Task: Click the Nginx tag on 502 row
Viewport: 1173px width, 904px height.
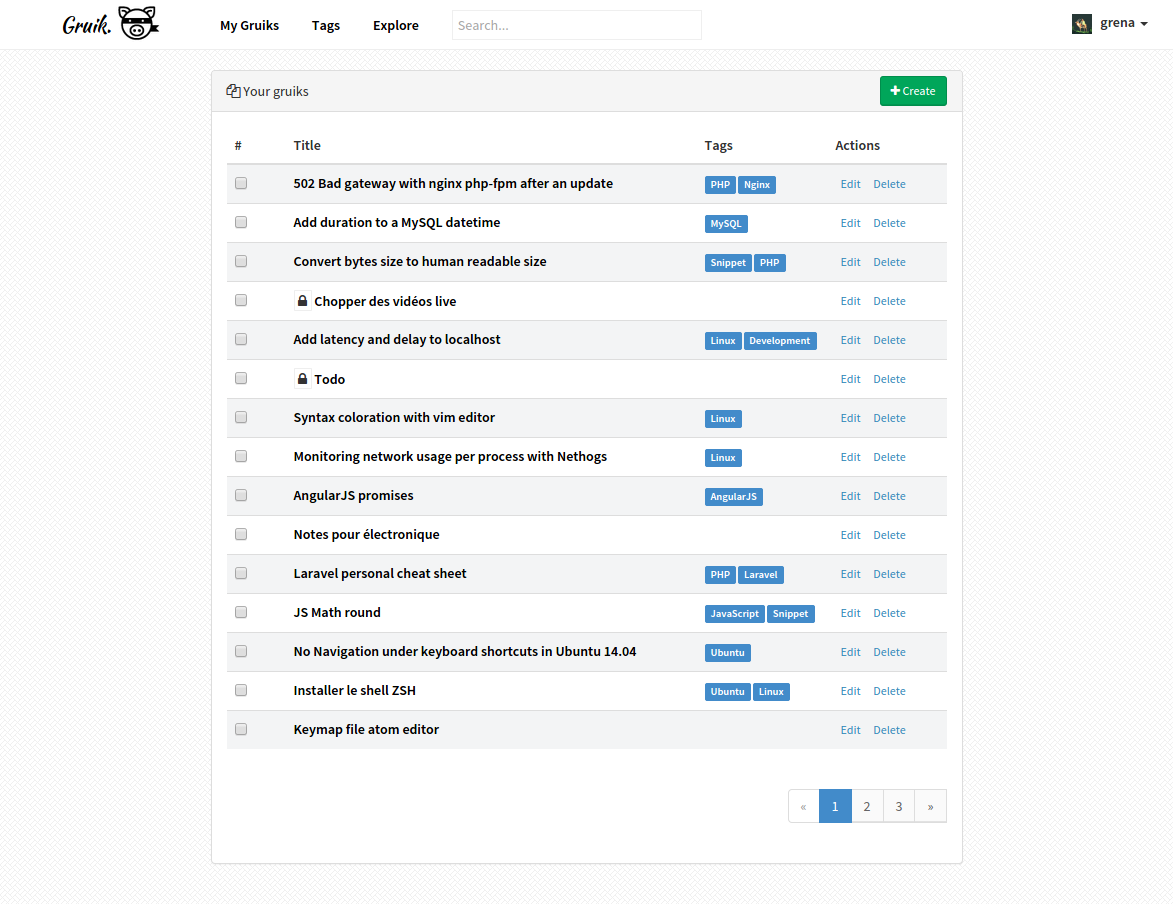Action: coord(756,185)
